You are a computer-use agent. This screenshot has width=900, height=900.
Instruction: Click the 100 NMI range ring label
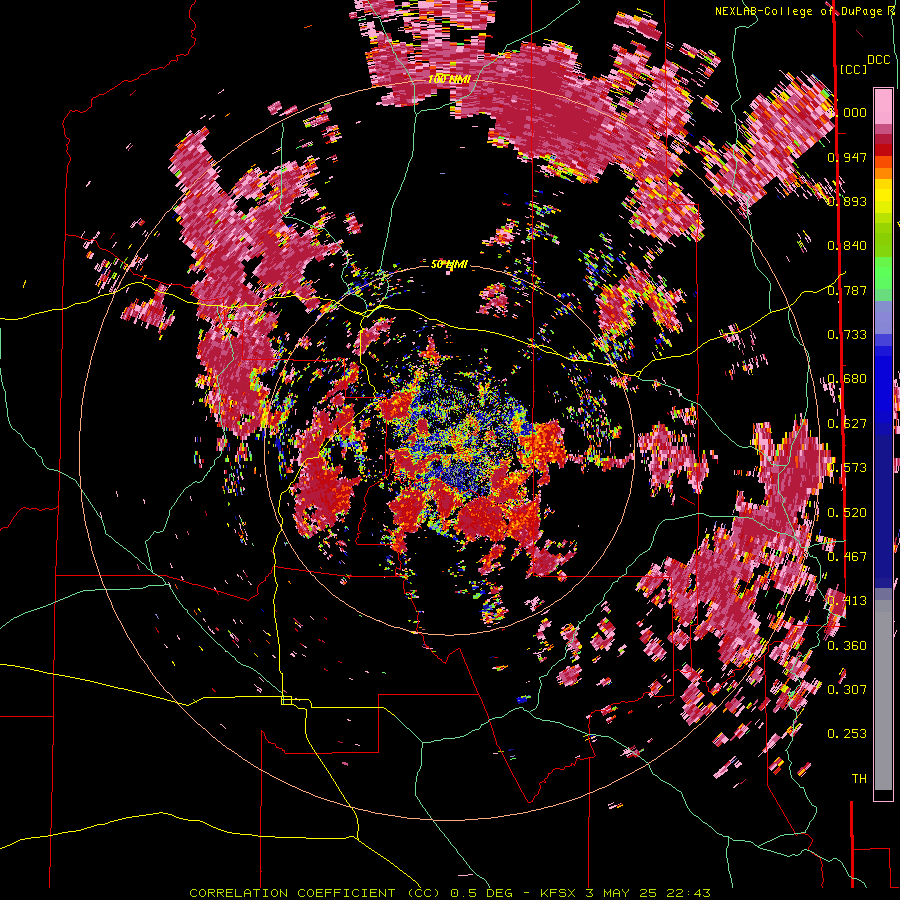tap(449, 79)
